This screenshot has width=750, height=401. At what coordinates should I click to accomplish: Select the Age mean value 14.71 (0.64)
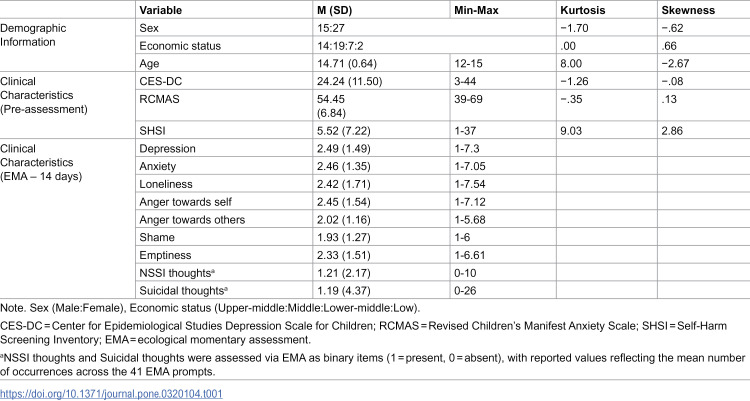pyautogui.click(x=347, y=63)
